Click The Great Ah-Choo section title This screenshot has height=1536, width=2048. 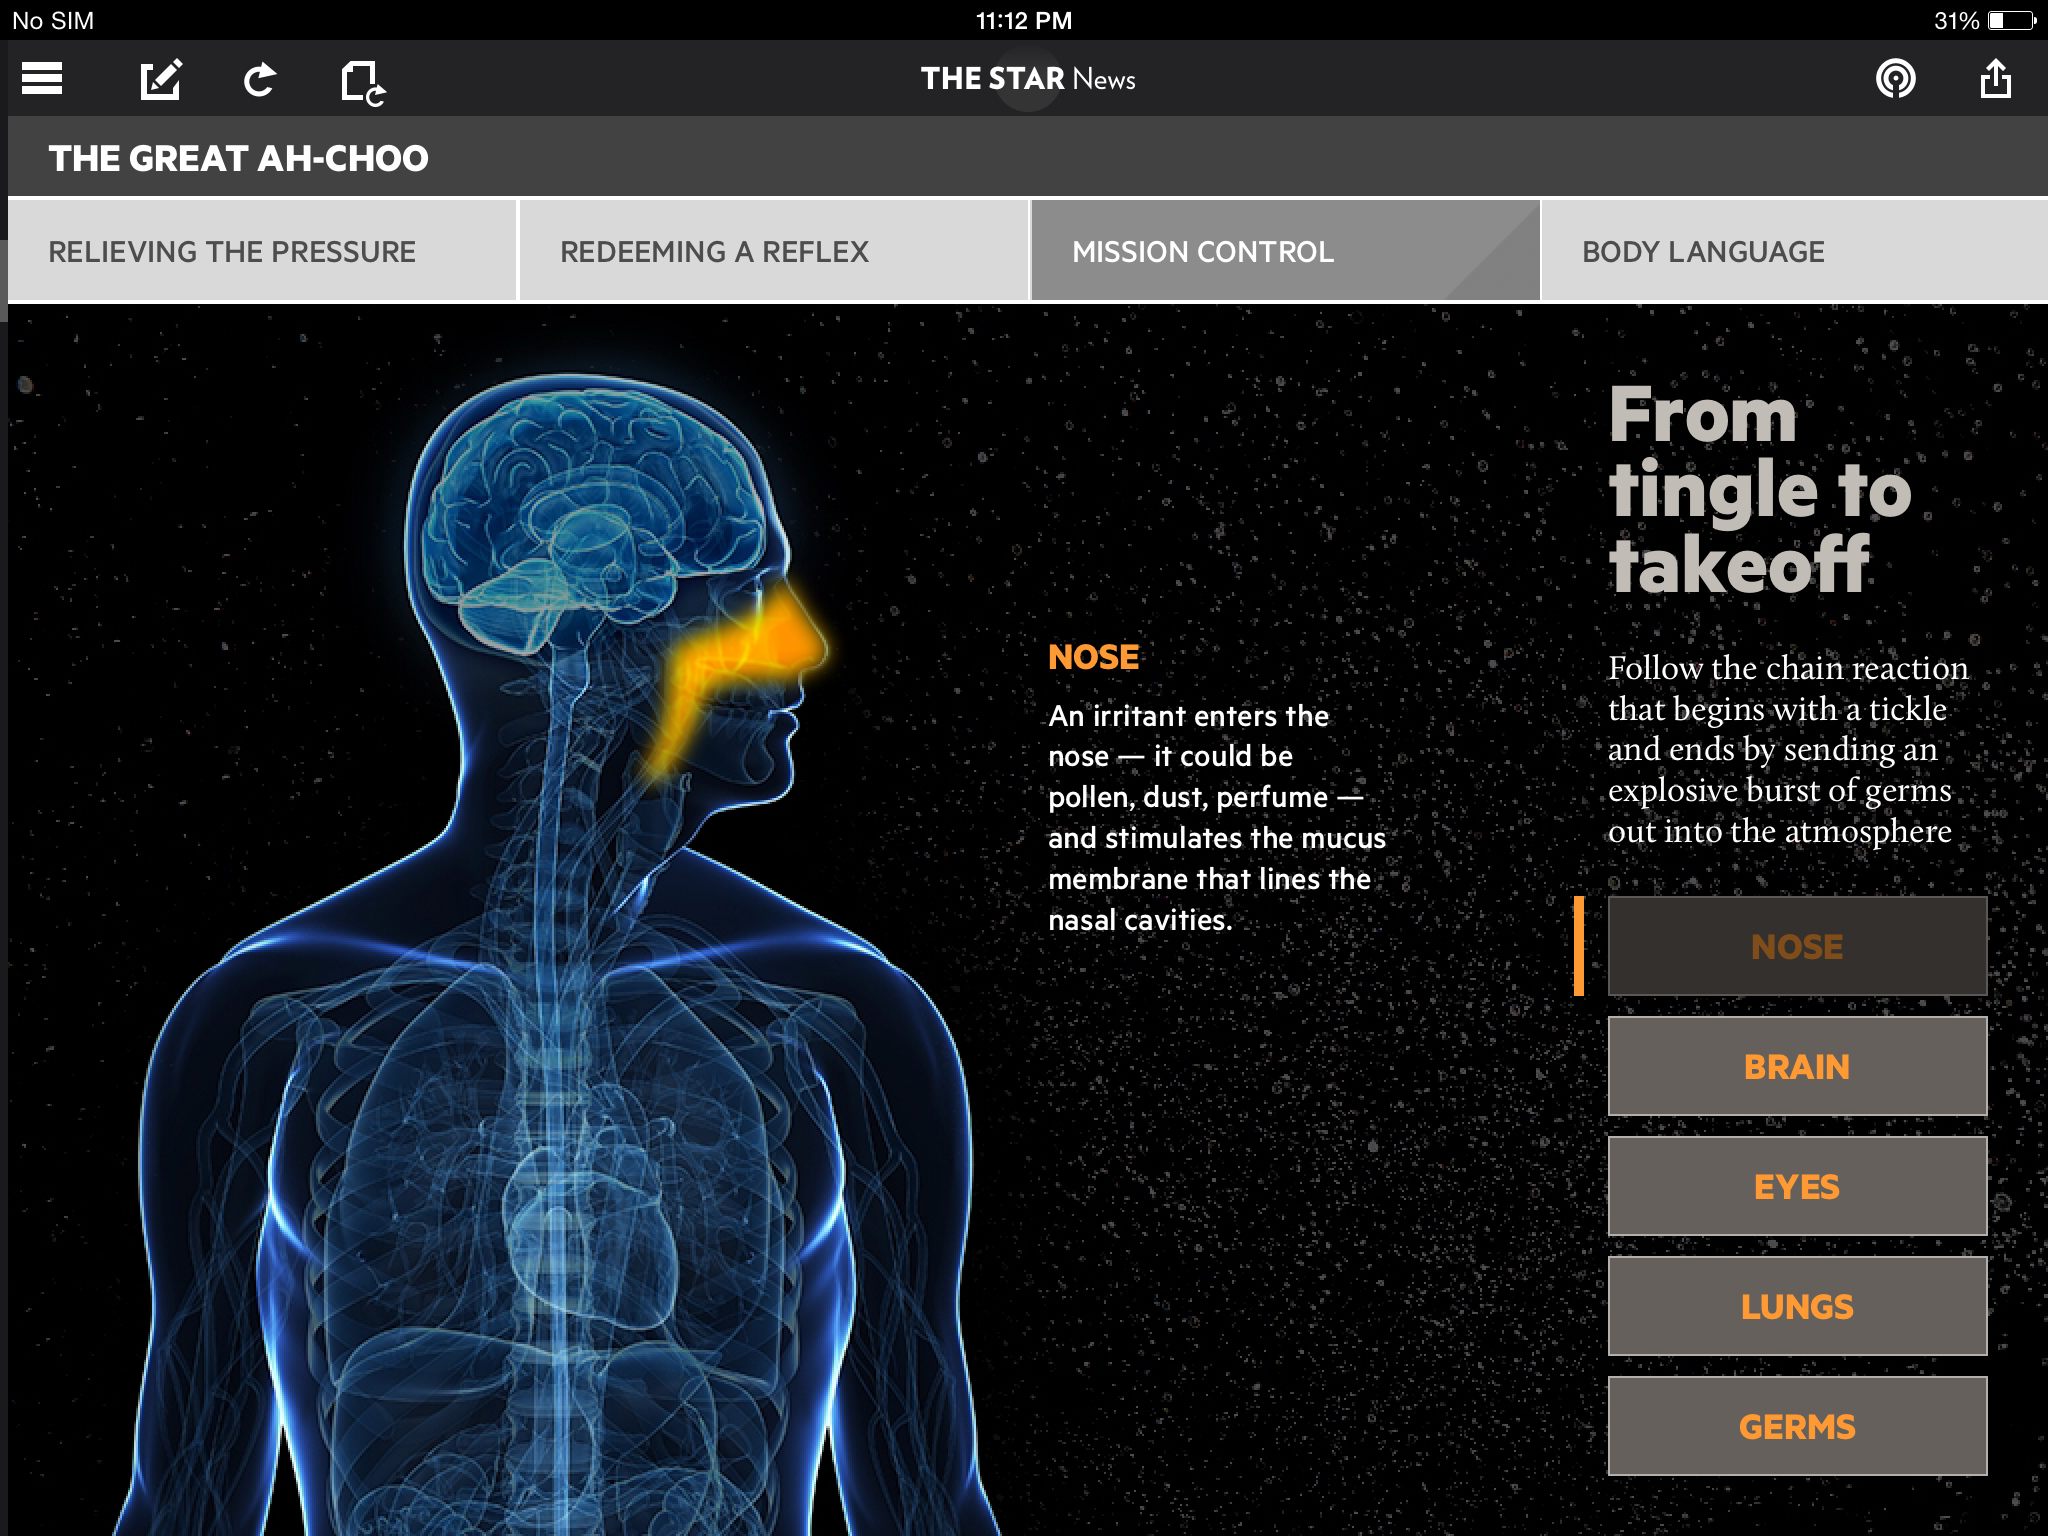pos(238,158)
